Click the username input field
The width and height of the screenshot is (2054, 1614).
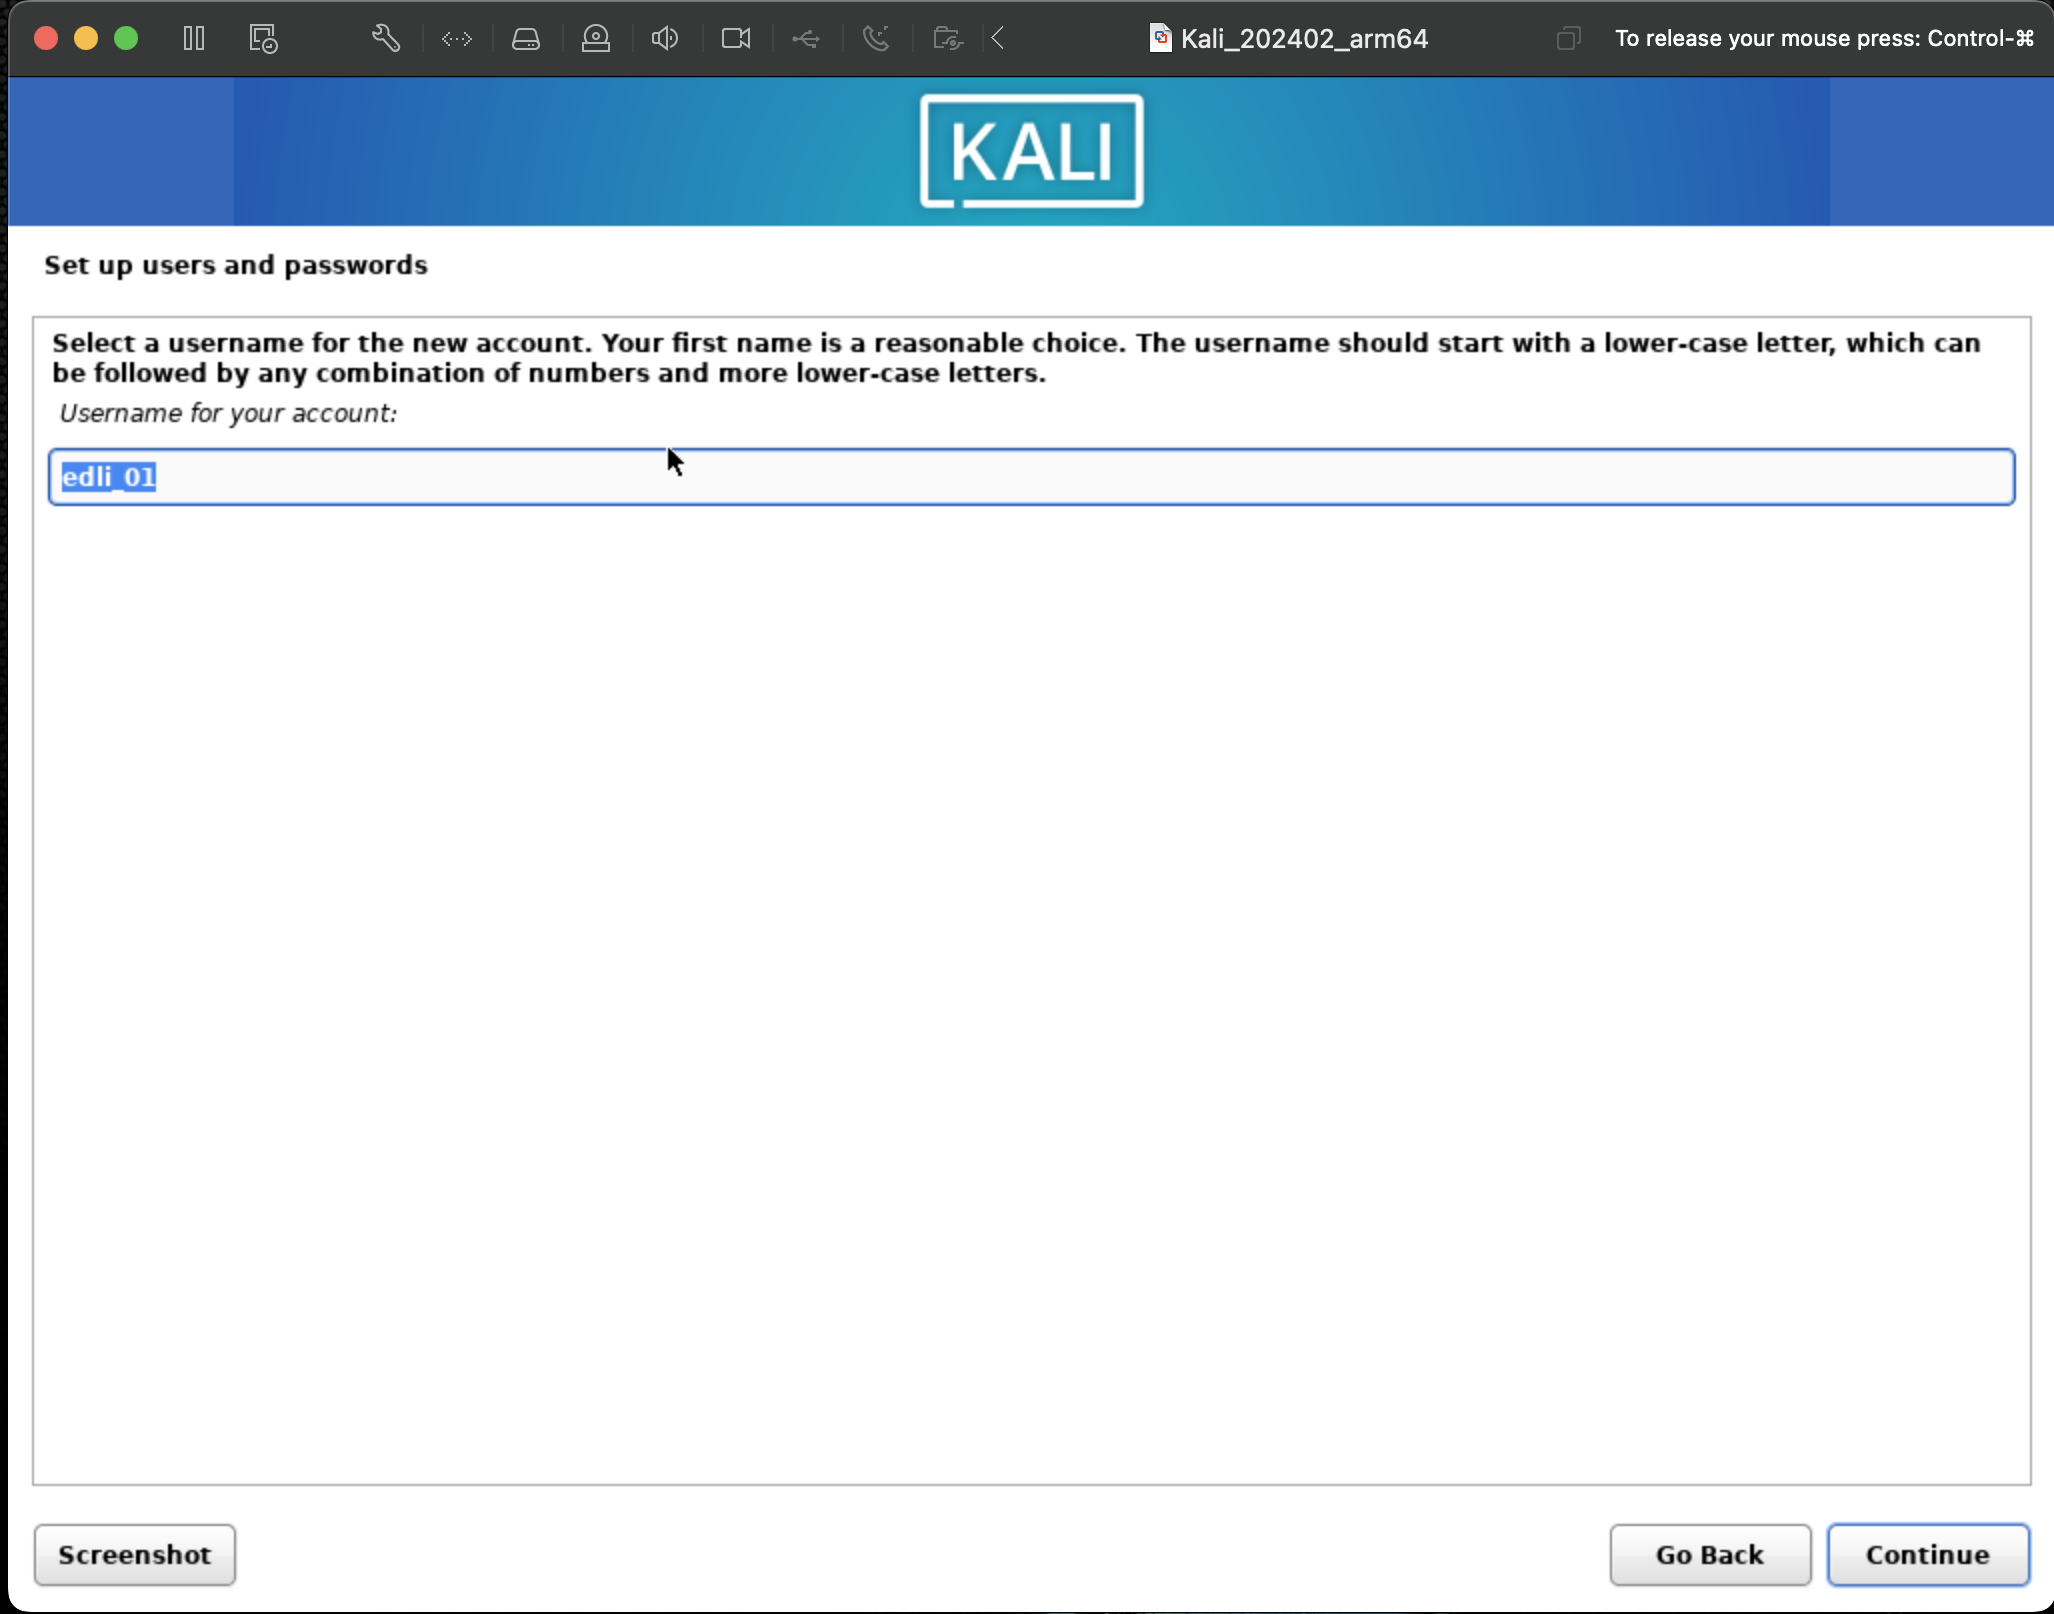pos(1031,477)
